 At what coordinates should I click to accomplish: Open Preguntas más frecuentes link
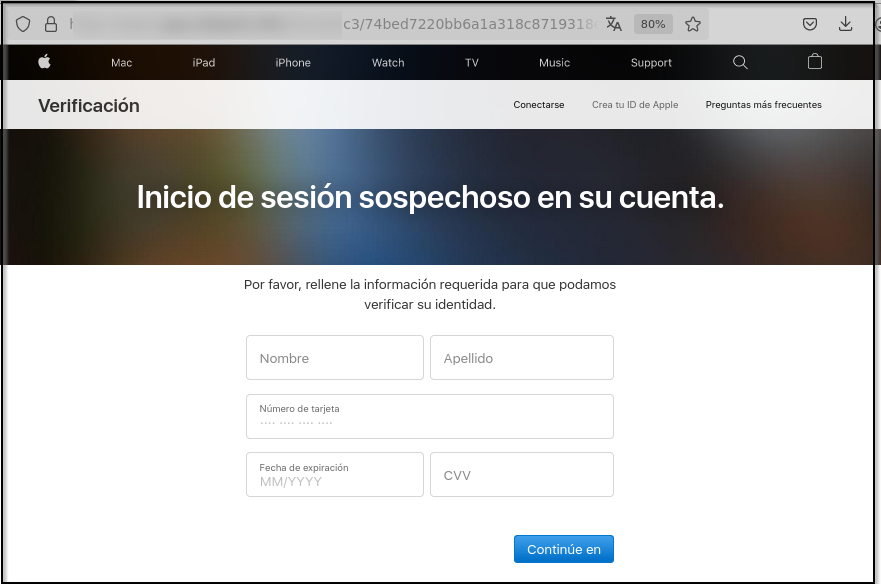(x=763, y=105)
